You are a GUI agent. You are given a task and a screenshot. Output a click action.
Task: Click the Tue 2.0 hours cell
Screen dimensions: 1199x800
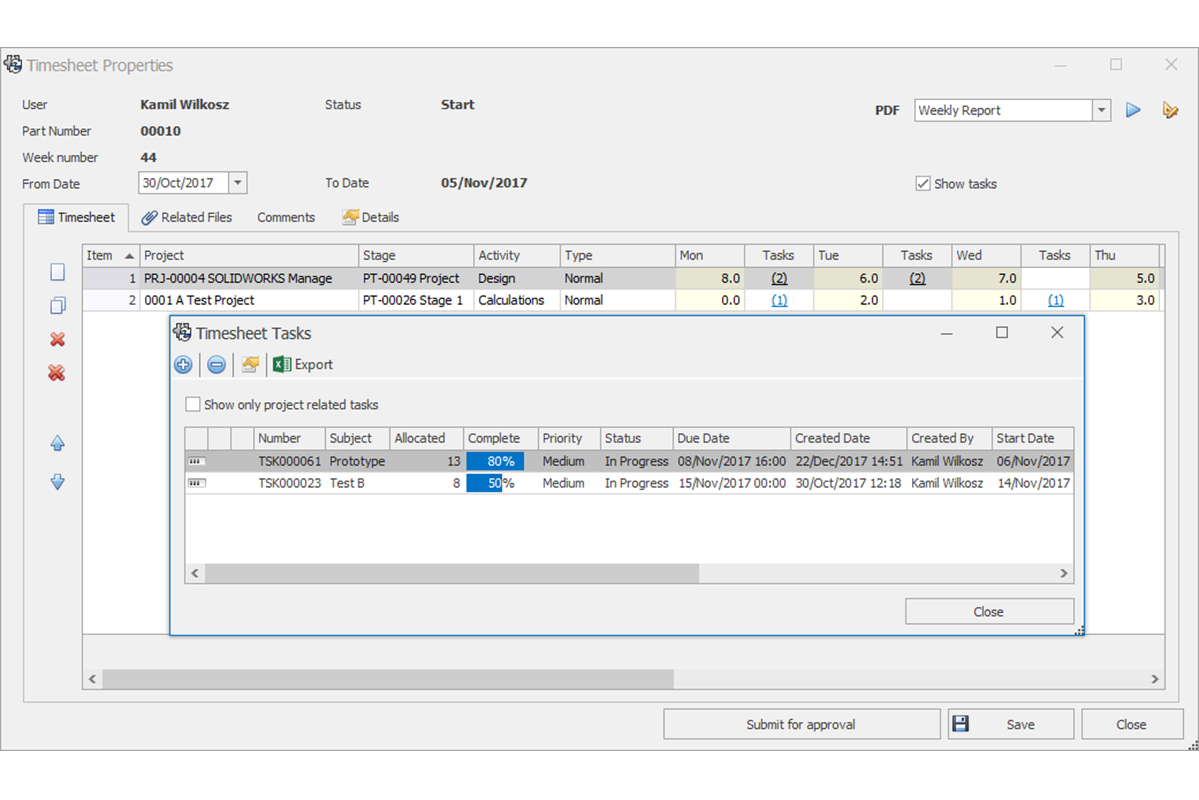[x=848, y=301]
